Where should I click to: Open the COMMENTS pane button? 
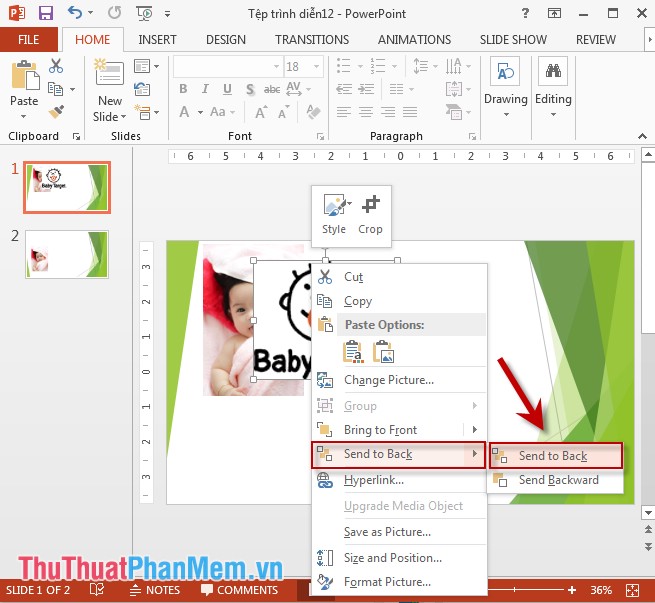tap(239, 590)
